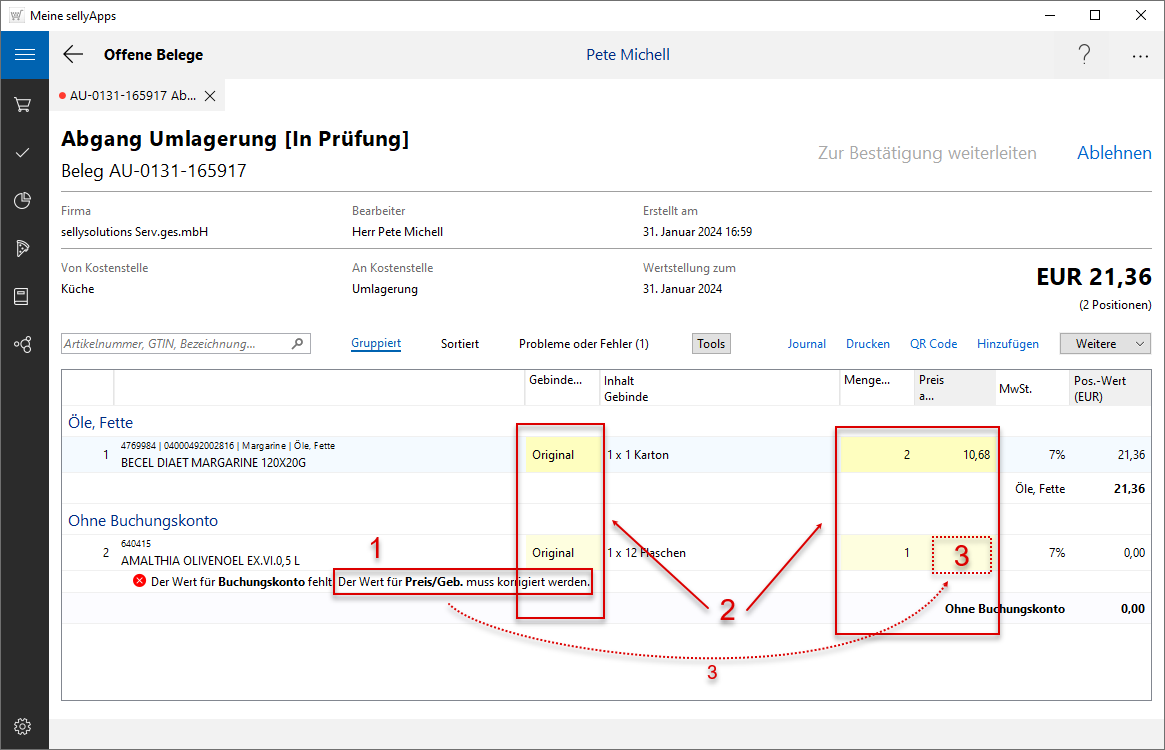Open the share nodes sidebar icon
The width and height of the screenshot is (1165, 750).
coord(23,345)
